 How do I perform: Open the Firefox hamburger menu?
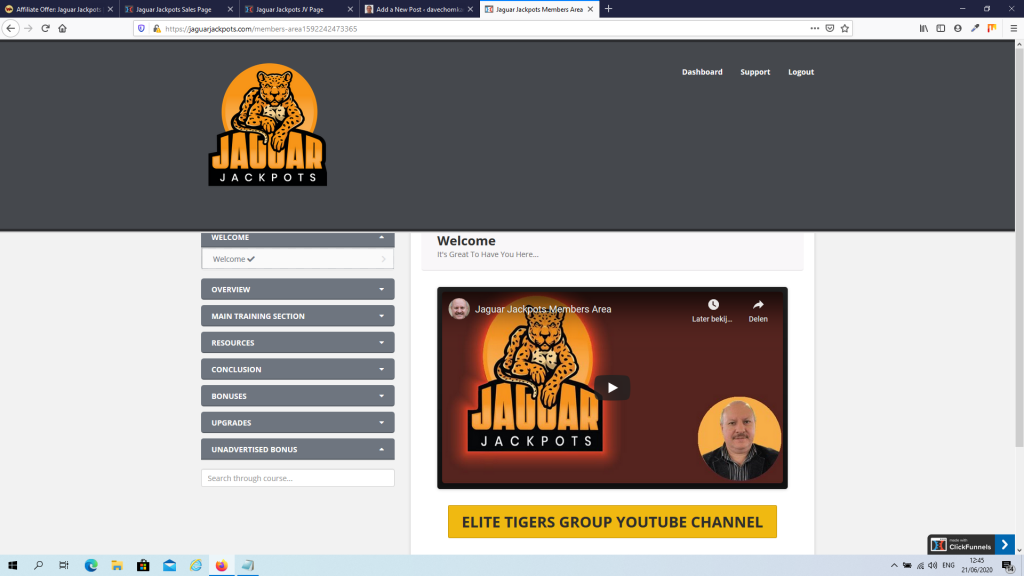(x=1014, y=29)
